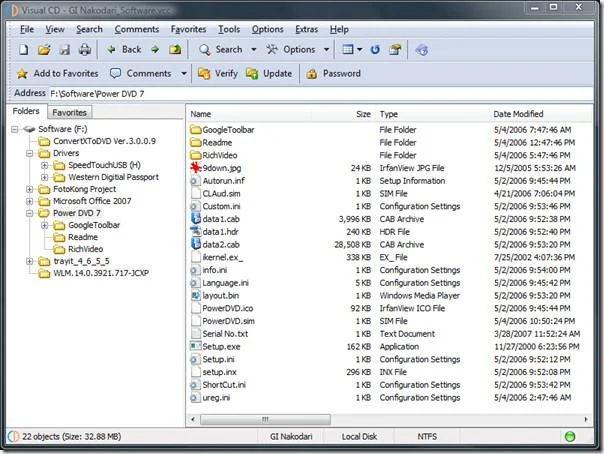The height and width of the screenshot is (454, 604).
Task: Collapse the Power DVD 7 tree node
Action: coord(29,213)
